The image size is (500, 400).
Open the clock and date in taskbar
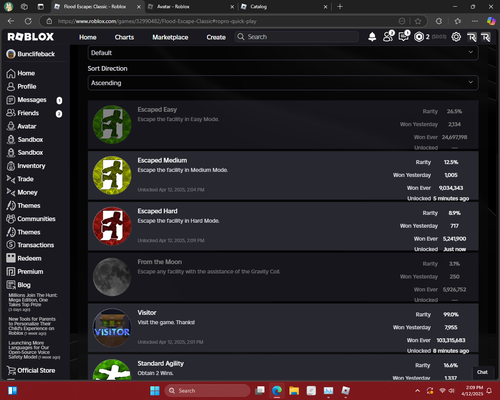(x=472, y=391)
